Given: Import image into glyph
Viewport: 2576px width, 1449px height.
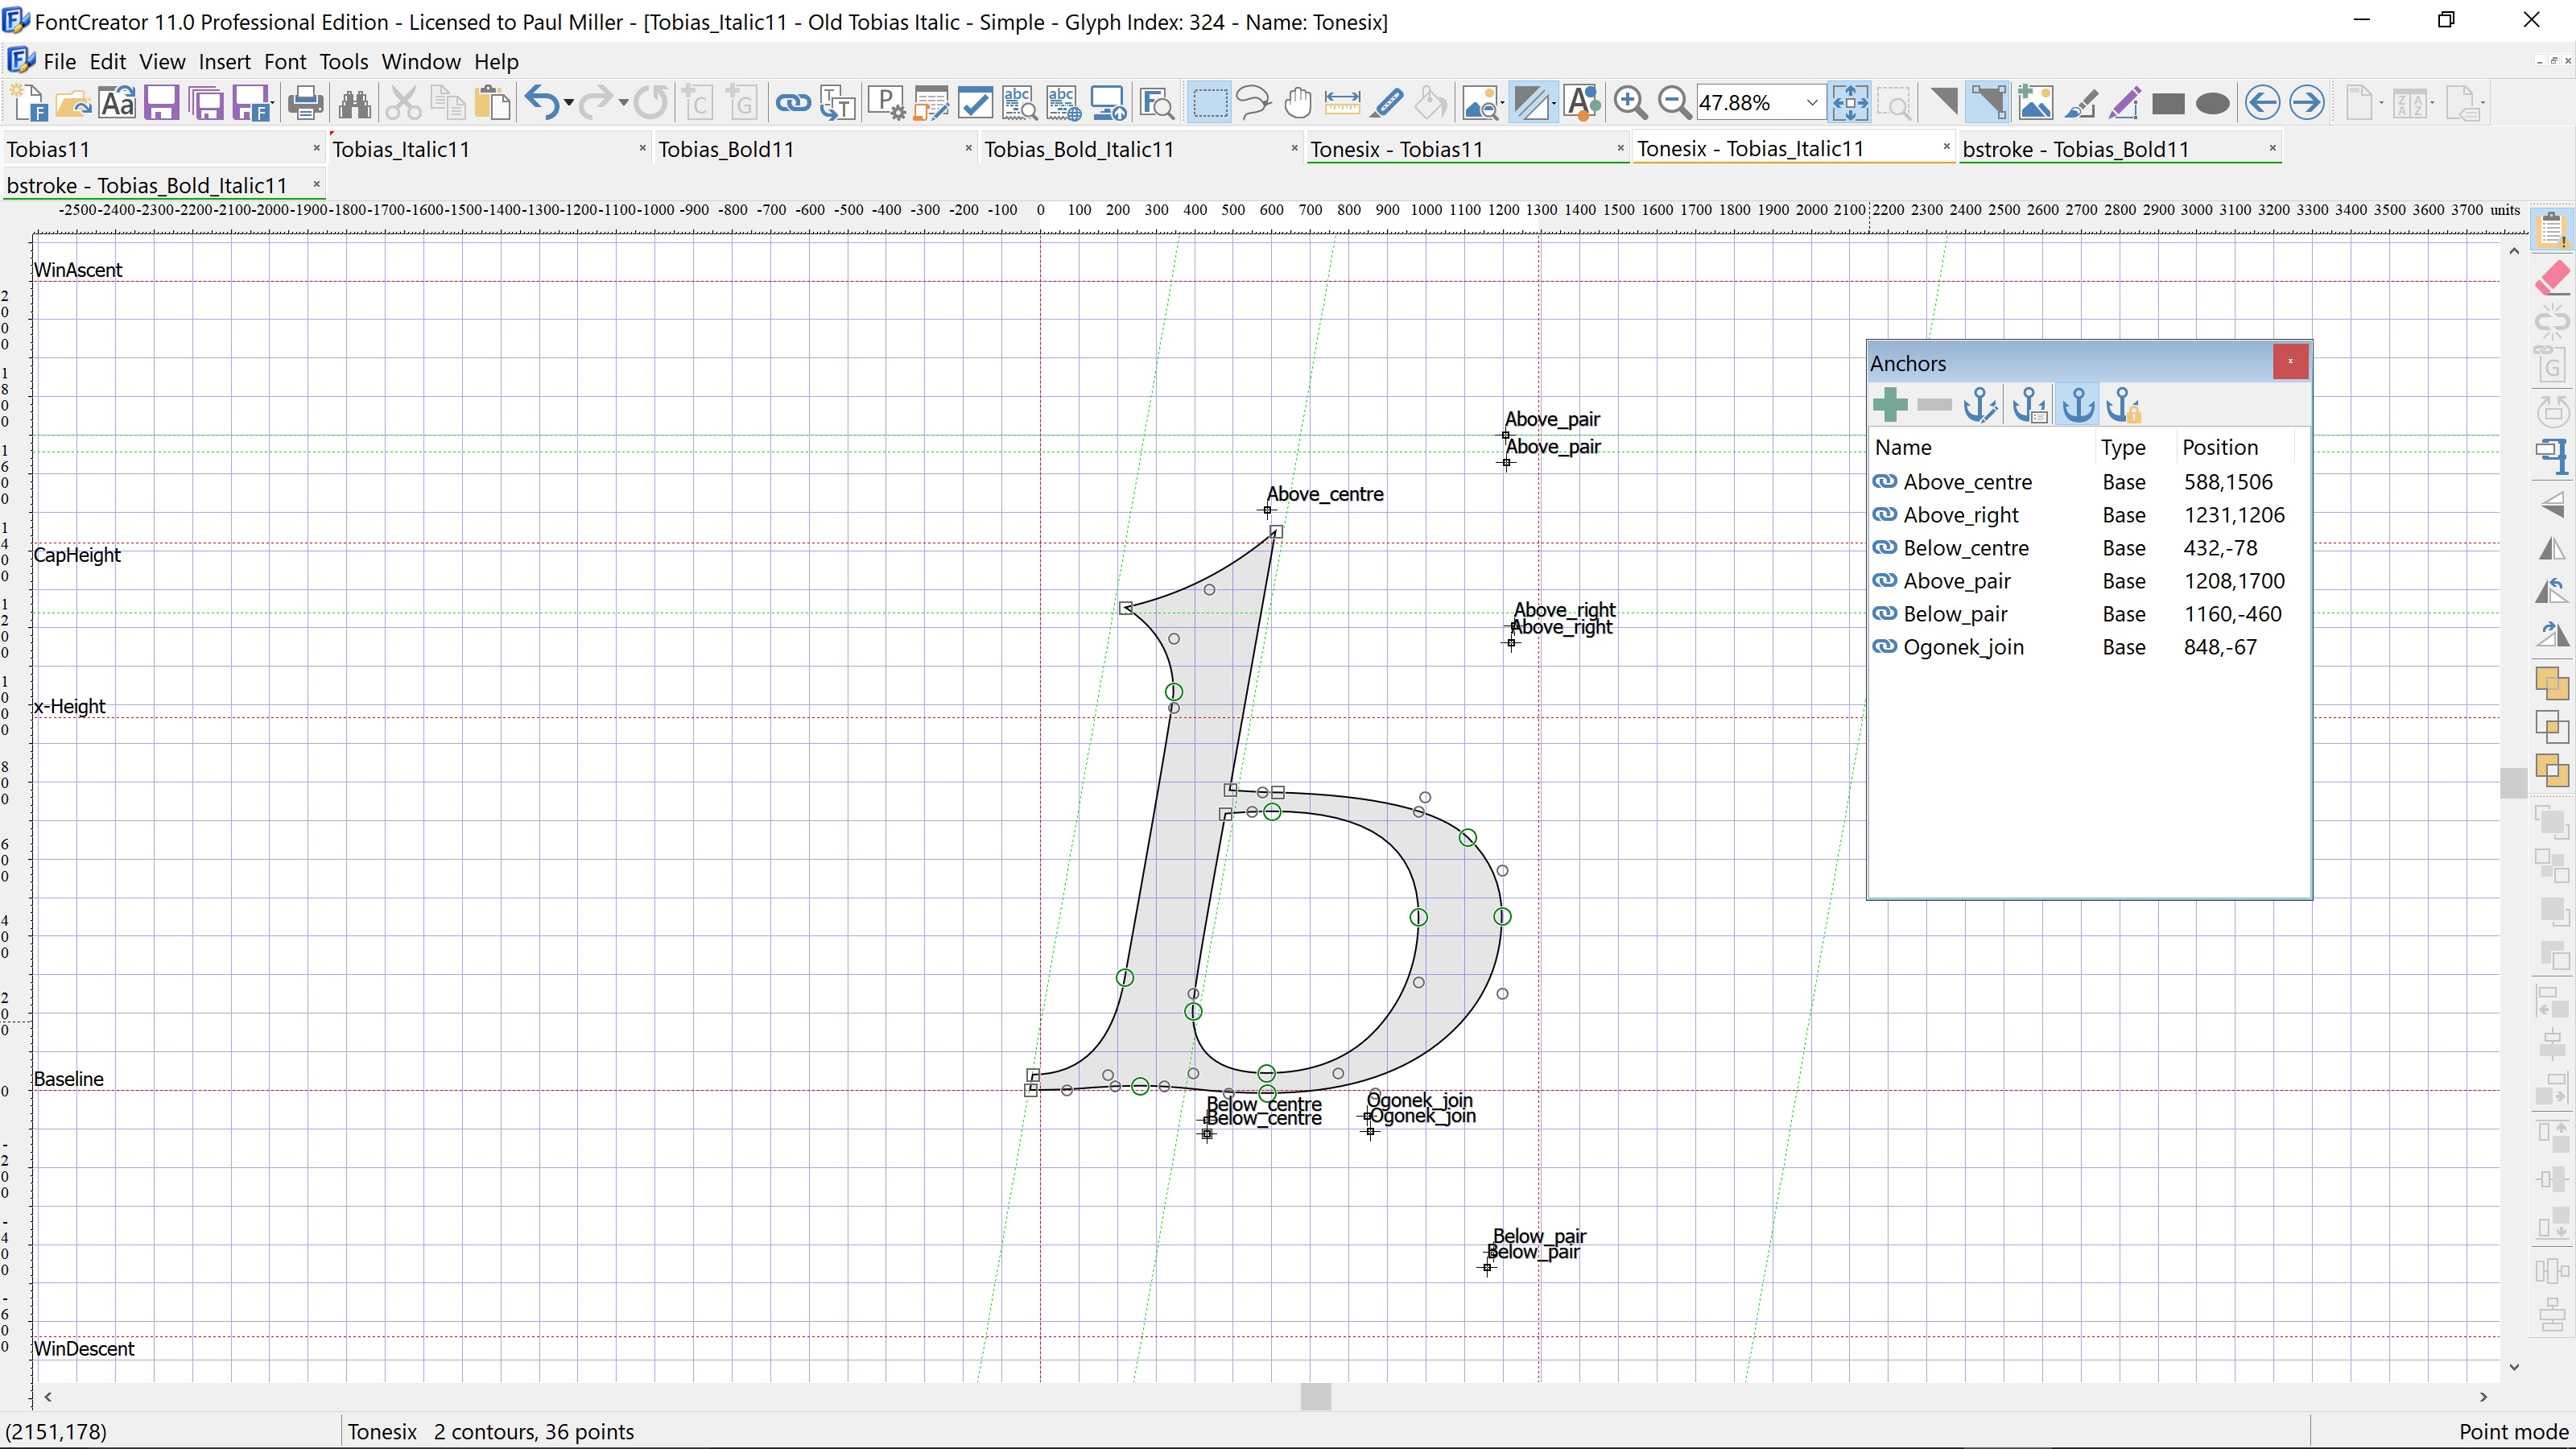Looking at the screenshot, I should (2035, 102).
